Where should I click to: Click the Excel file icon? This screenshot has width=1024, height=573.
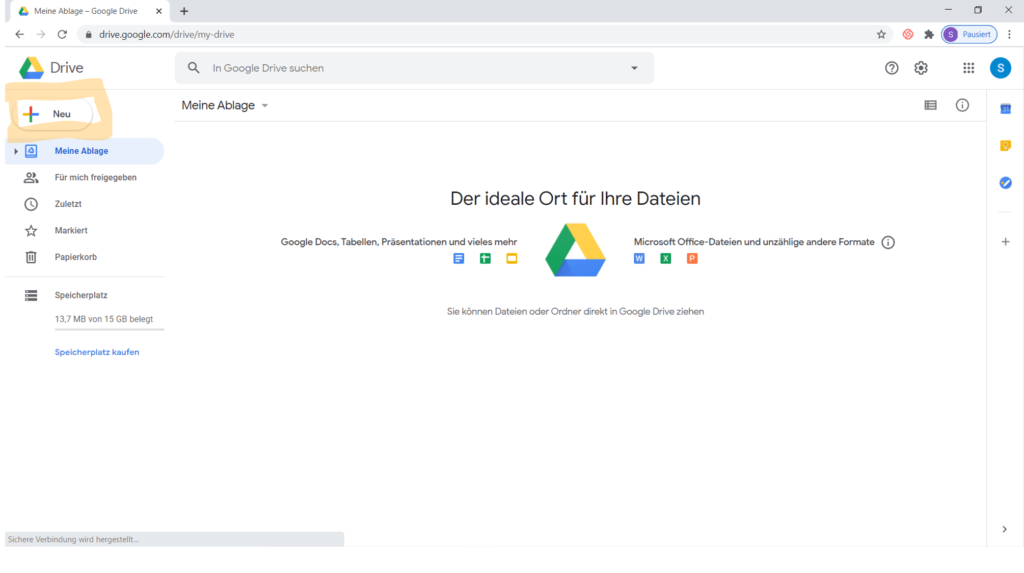(x=665, y=259)
